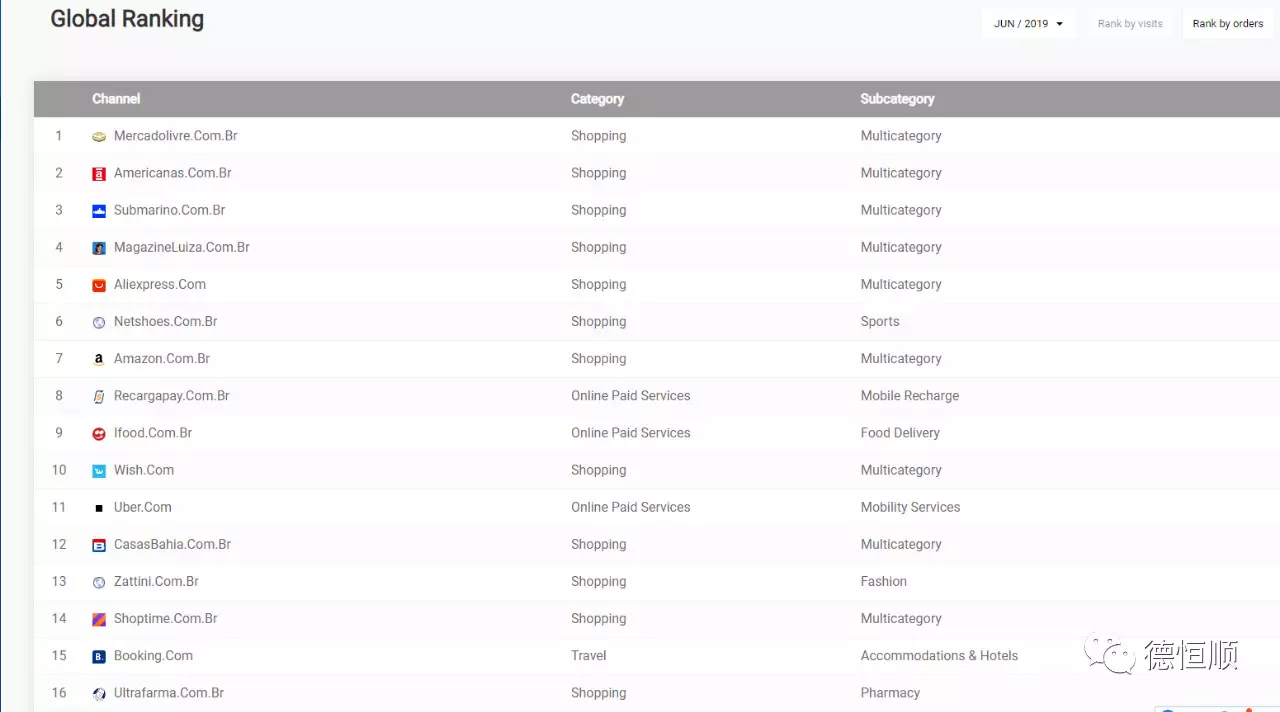The height and width of the screenshot is (712, 1280).
Task: Click Mobility Services subcategory cell
Action: tap(910, 507)
